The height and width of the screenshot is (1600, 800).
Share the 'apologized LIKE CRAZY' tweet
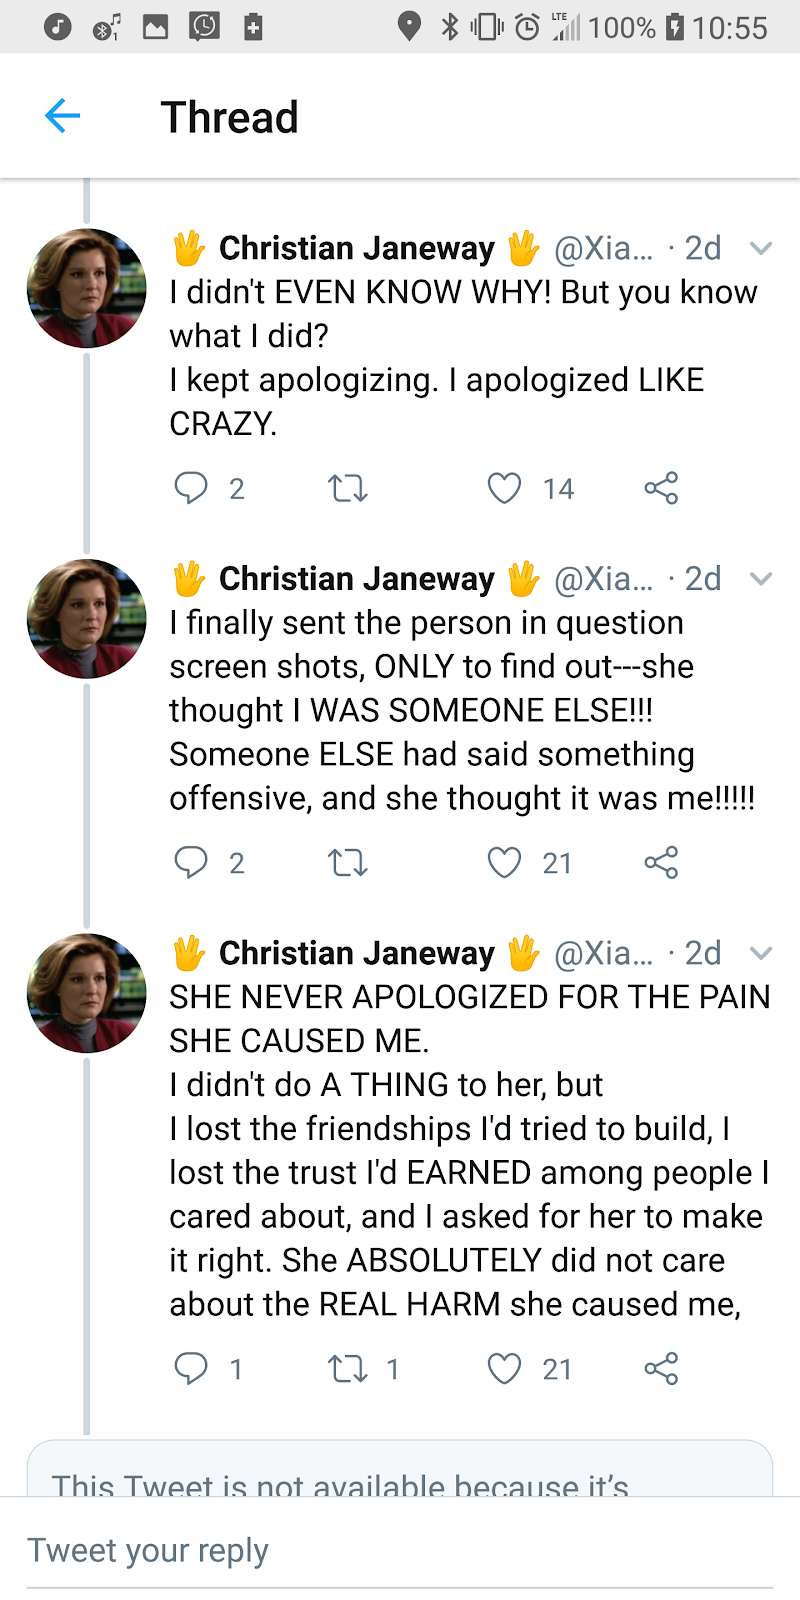click(661, 488)
